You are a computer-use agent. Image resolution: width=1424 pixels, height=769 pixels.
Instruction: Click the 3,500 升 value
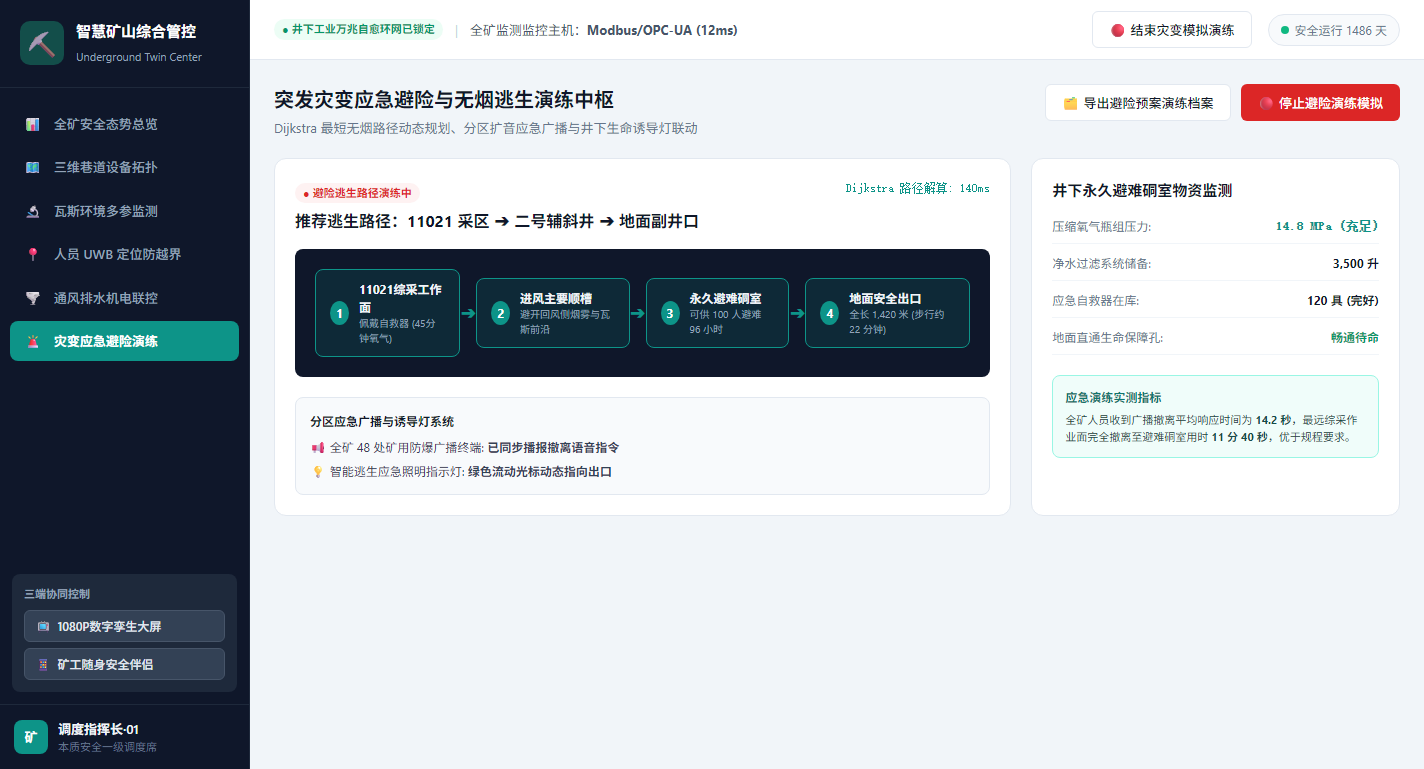[x=1356, y=264]
